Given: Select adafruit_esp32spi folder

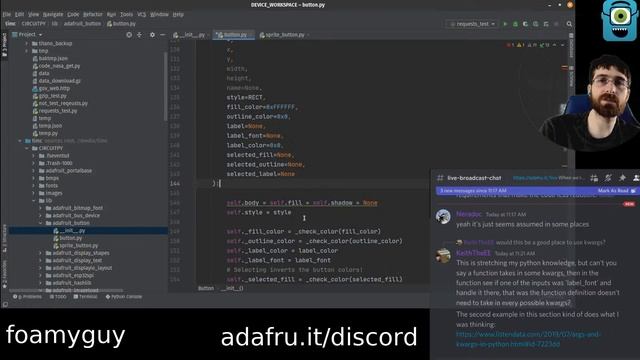Looking at the screenshot, I should [73, 276].
